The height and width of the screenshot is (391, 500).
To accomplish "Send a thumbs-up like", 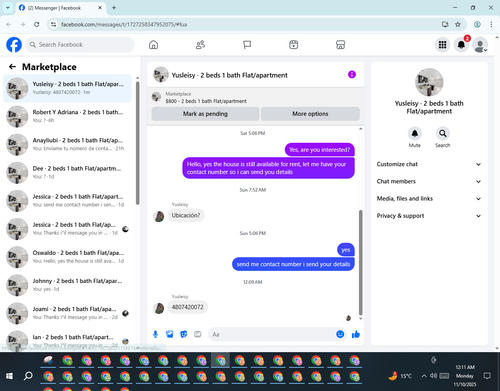I will coord(356,334).
